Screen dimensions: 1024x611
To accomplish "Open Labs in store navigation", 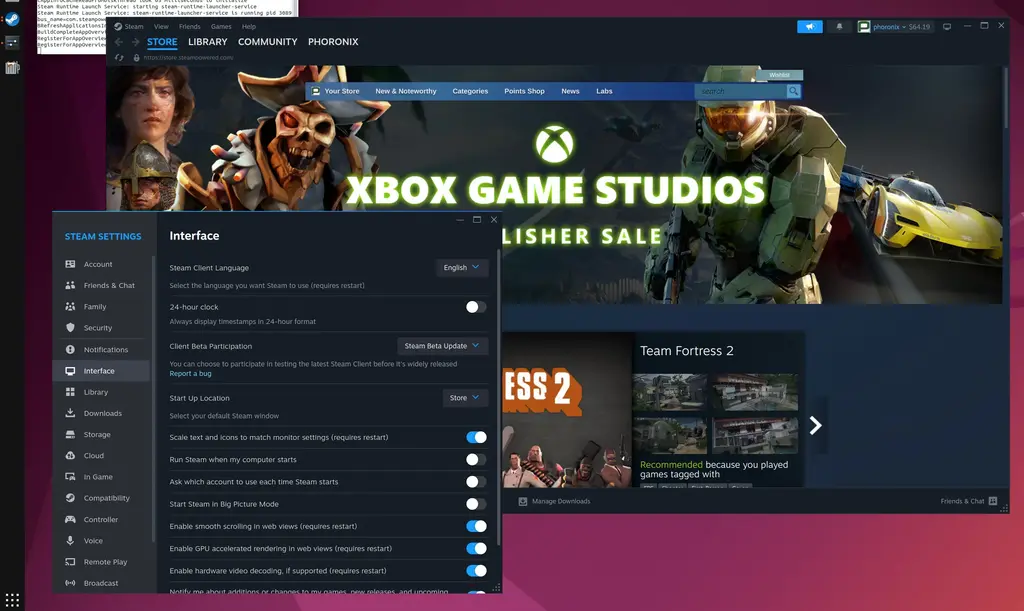I will coord(604,91).
